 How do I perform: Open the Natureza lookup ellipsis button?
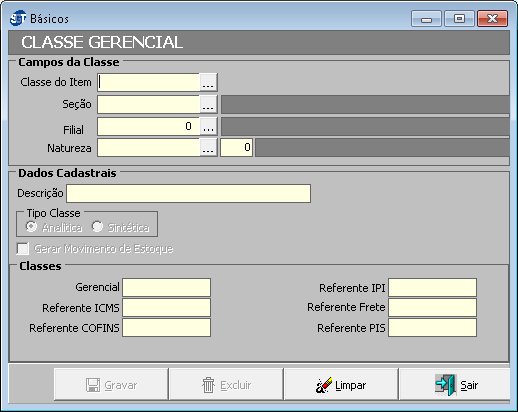pos(208,148)
